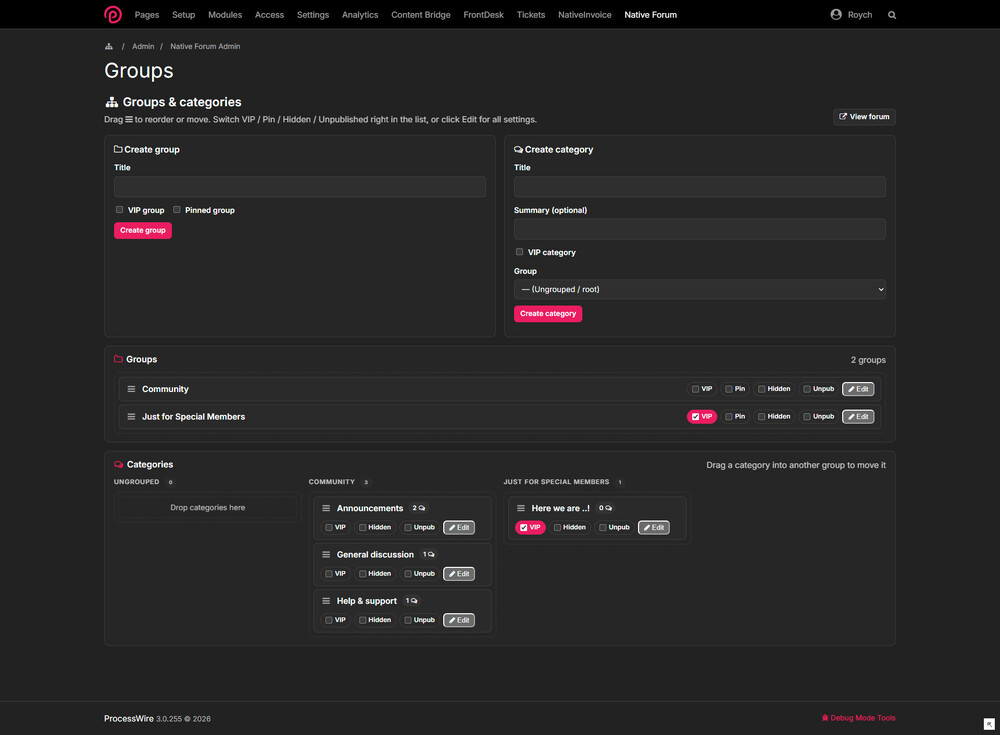Click the Create group button
This screenshot has height=735, width=1000.
coord(143,230)
